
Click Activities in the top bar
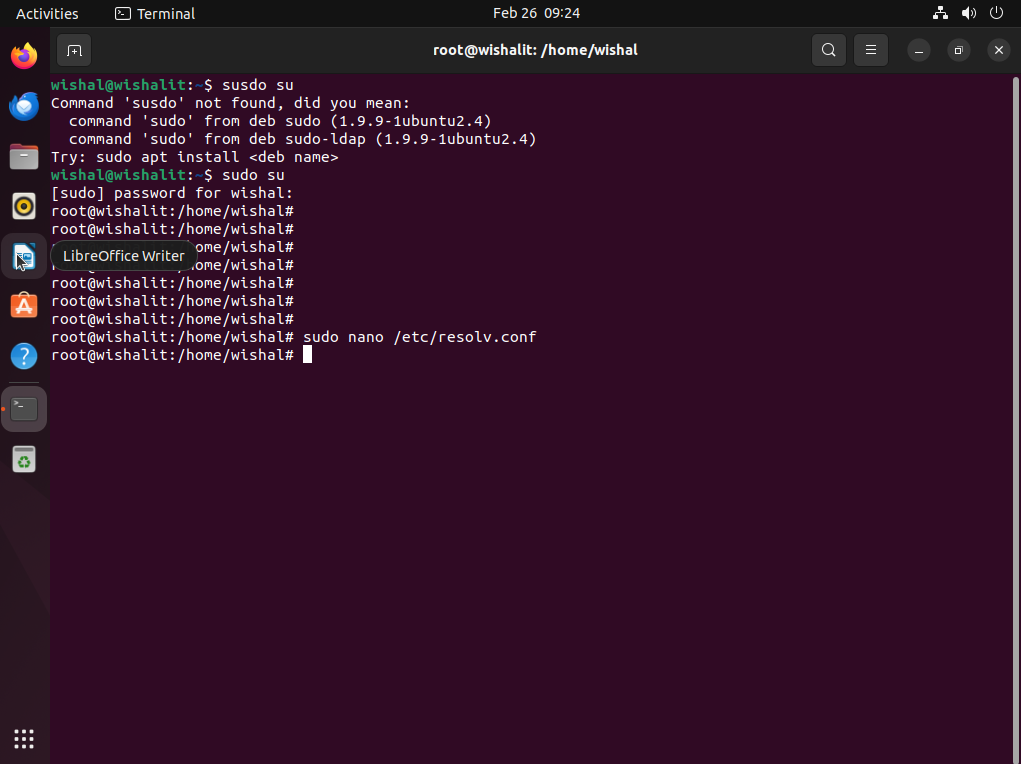click(x=47, y=13)
